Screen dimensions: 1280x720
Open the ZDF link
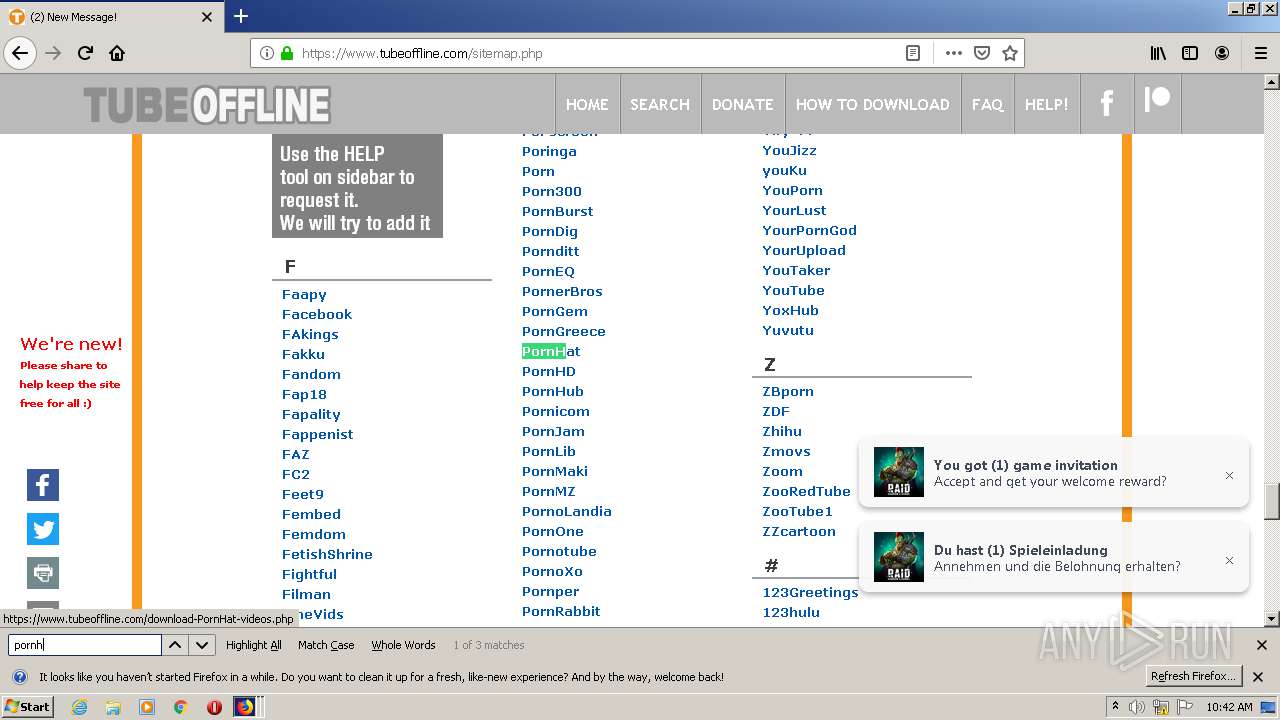(776, 411)
